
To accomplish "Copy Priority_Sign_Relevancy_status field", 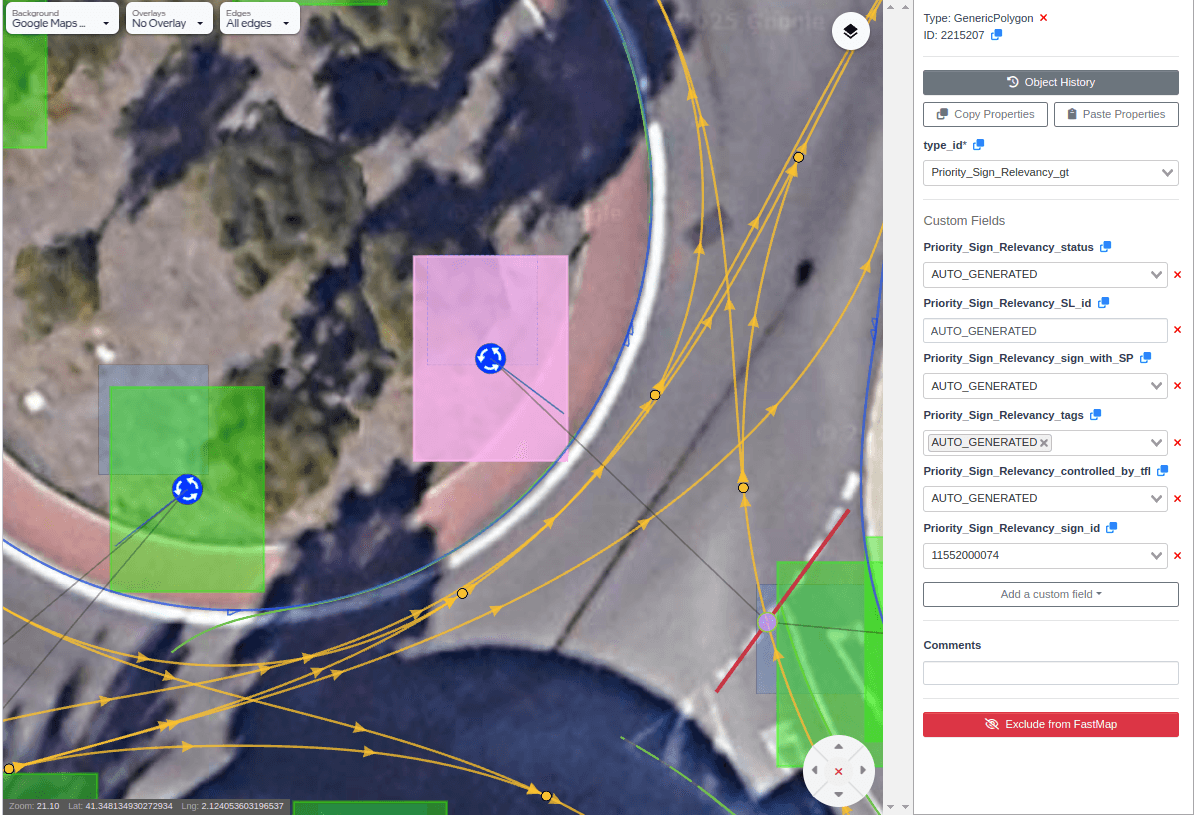I will click(1106, 247).
